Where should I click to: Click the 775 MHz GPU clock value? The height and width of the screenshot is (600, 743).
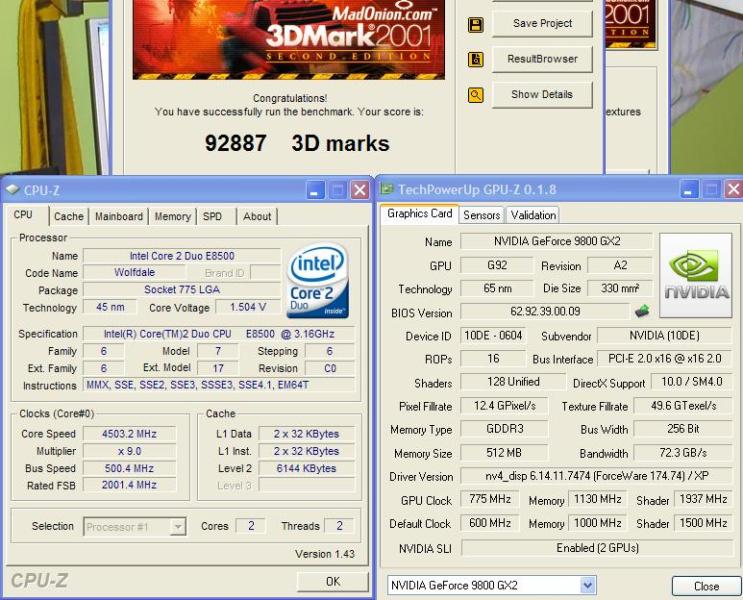(490, 499)
